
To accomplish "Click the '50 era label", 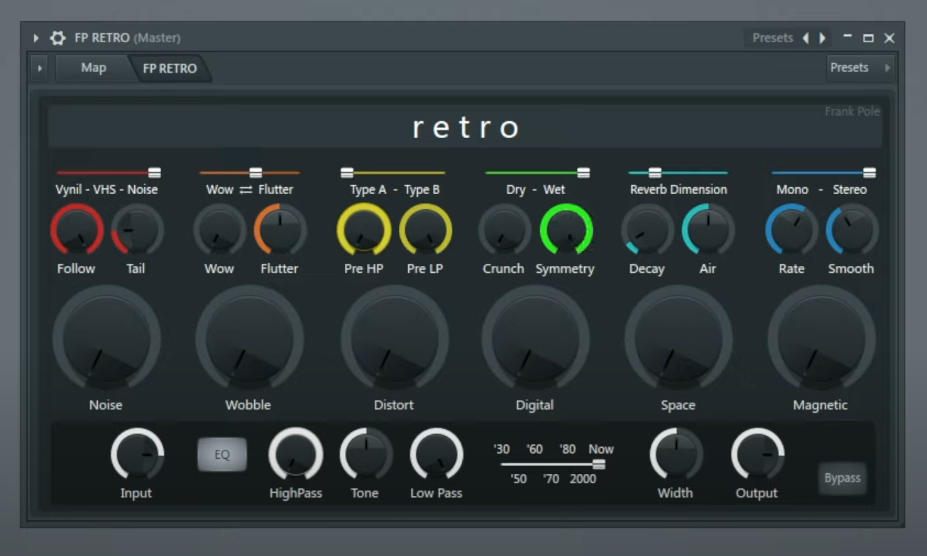I will click(x=518, y=479).
